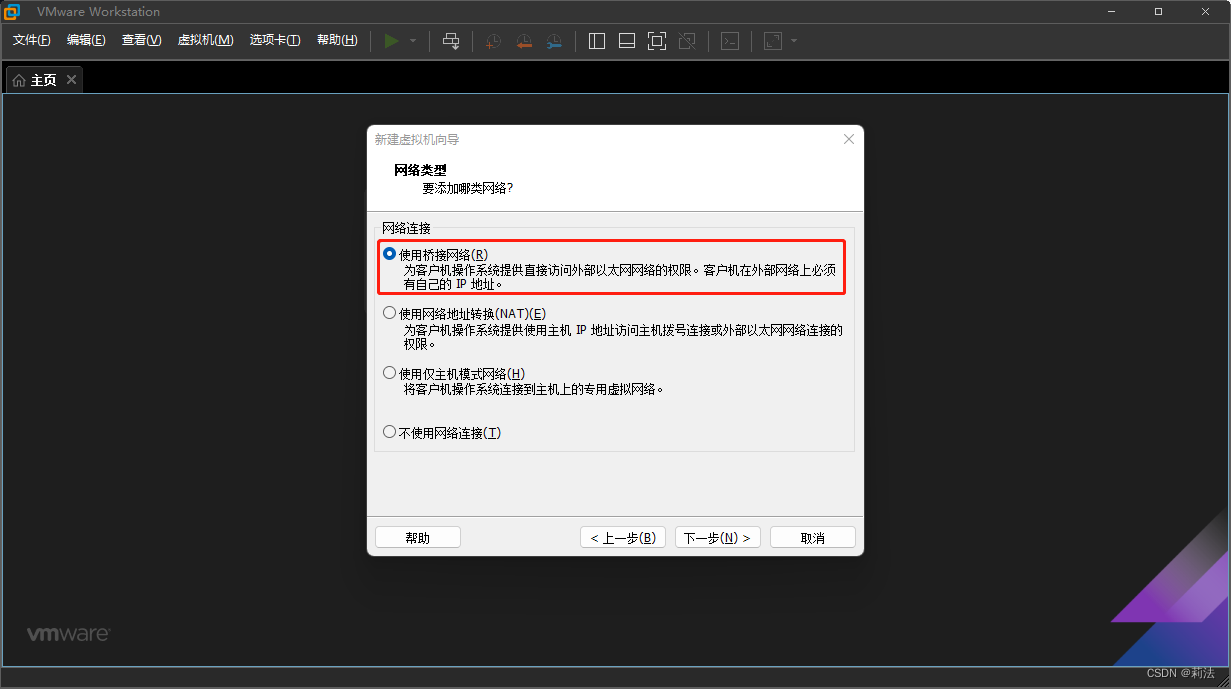This screenshot has height=689, width=1231.
Task: Open the 编辑(E) menu
Action: pyautogui.click(x=86, y=40)
